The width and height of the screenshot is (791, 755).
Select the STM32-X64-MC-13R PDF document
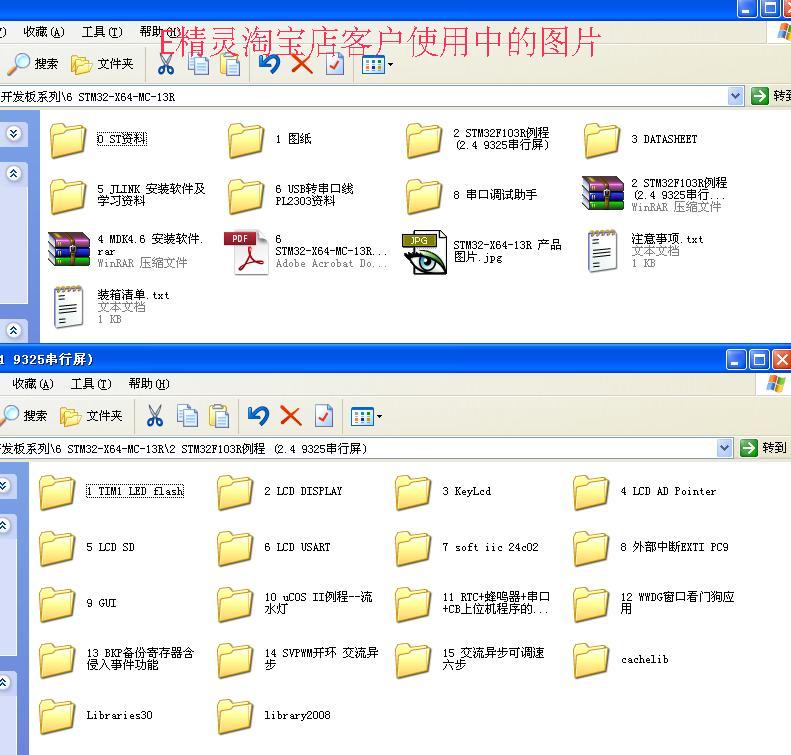tap(306, 251)
